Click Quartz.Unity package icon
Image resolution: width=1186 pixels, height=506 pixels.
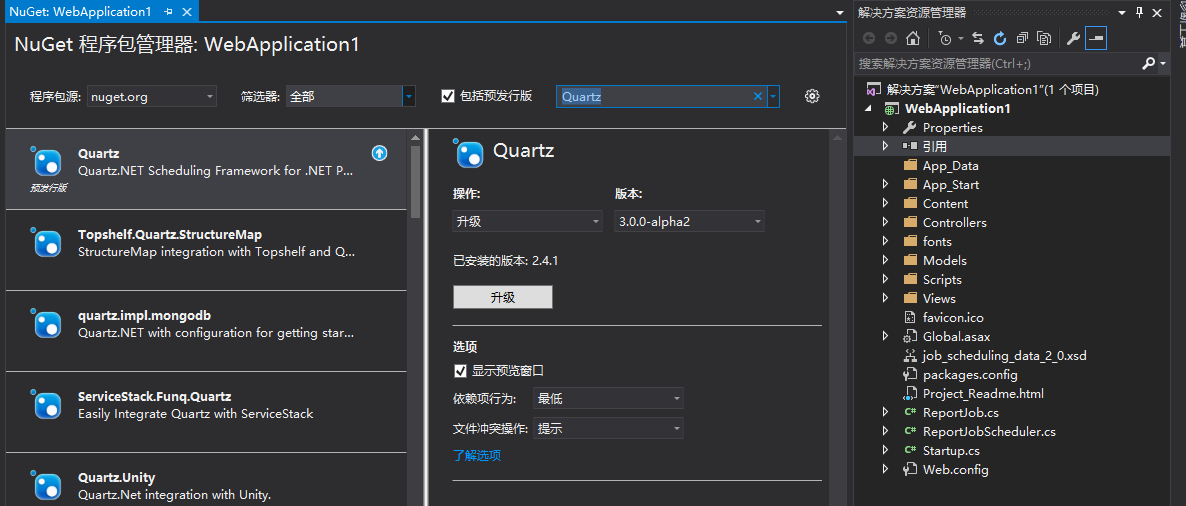click(45, 486)
